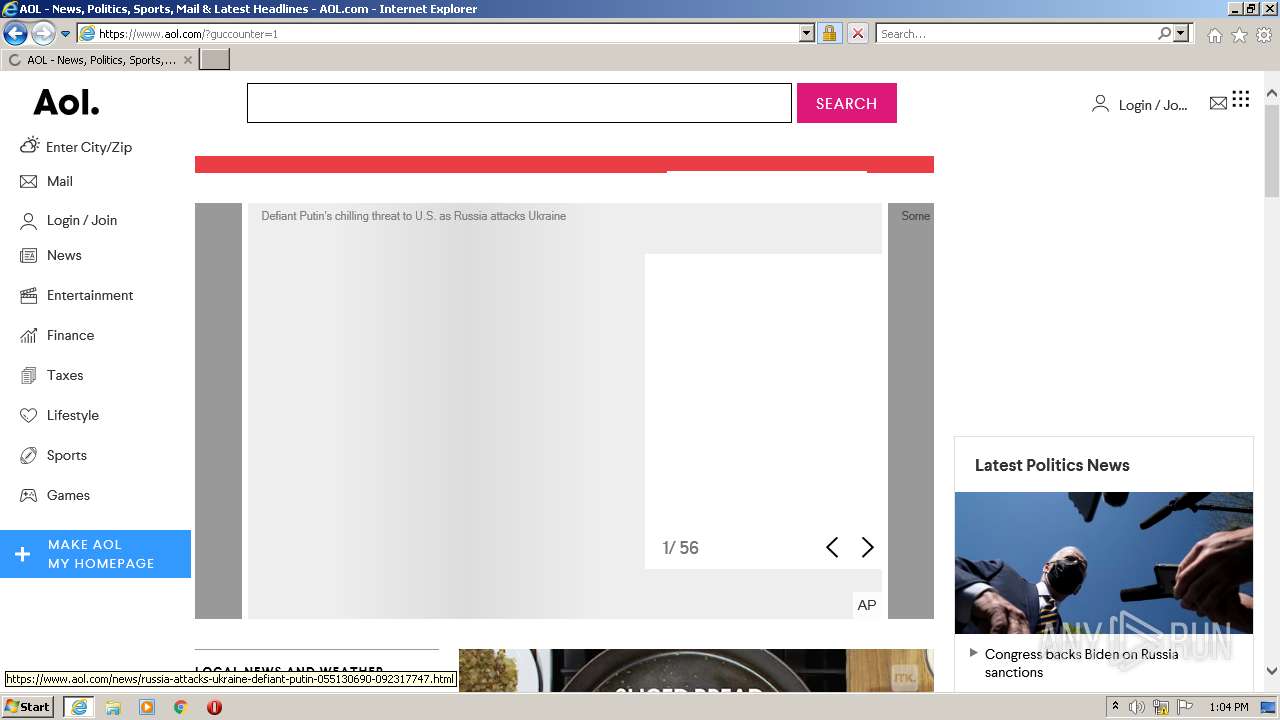This screenshot has height=720, width=1280.
Task: Click the Sports football icon
Action: tap(28, 456)
